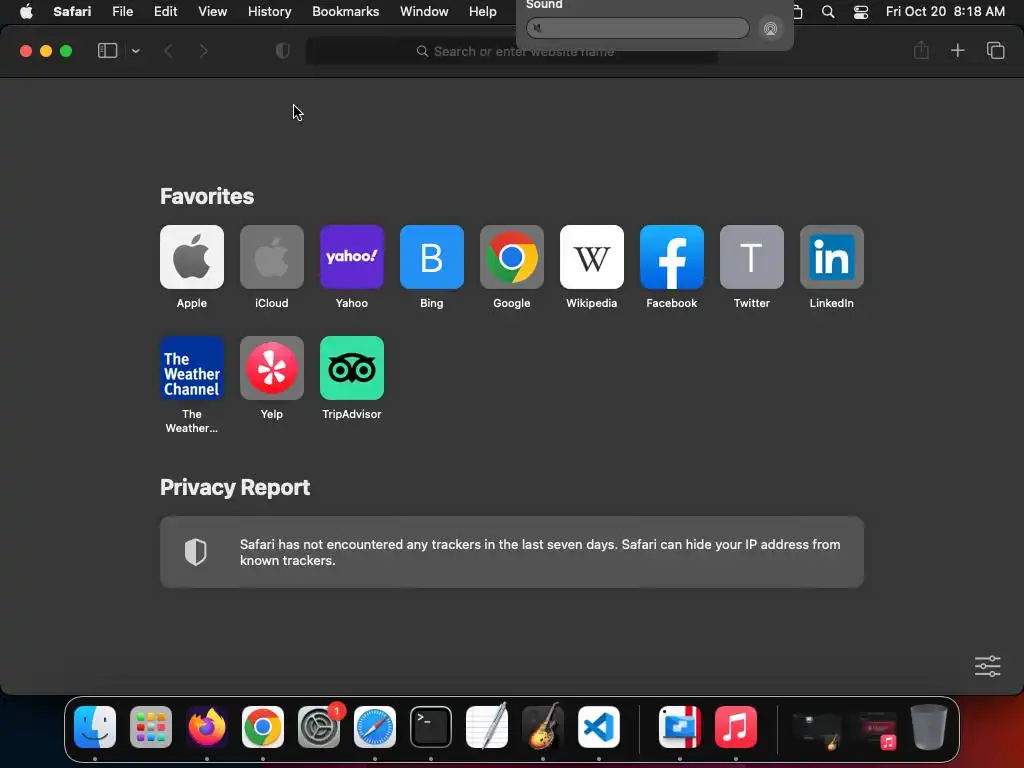This screenshot has height=768, width=1024.
Task: Click Safari compass icon in Dock
Action: 375,726
